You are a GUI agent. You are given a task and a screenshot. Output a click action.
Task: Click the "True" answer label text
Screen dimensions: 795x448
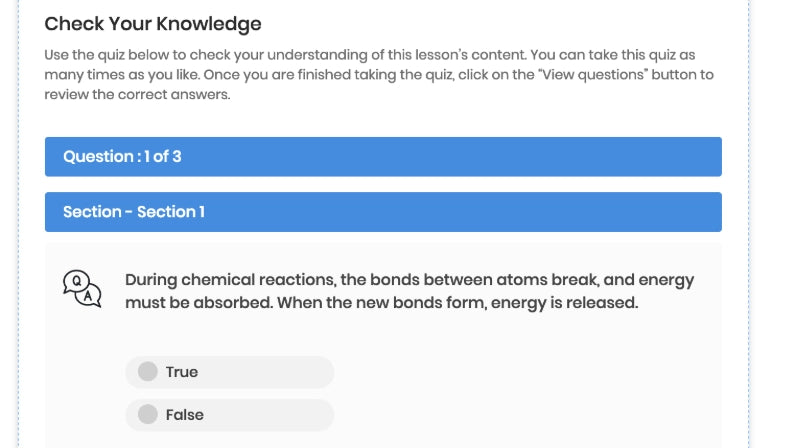point(182,372)
